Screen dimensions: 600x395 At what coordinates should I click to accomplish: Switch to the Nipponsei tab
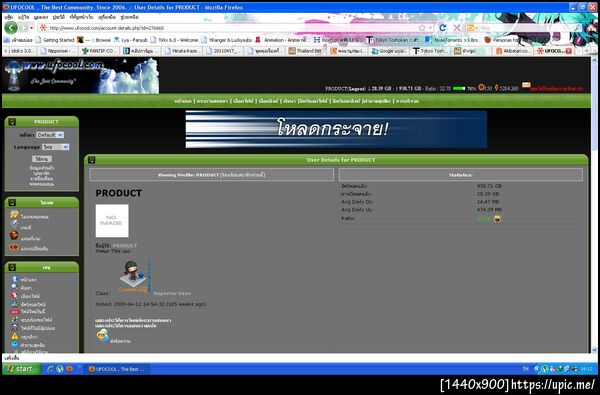(x=58, y=51)
